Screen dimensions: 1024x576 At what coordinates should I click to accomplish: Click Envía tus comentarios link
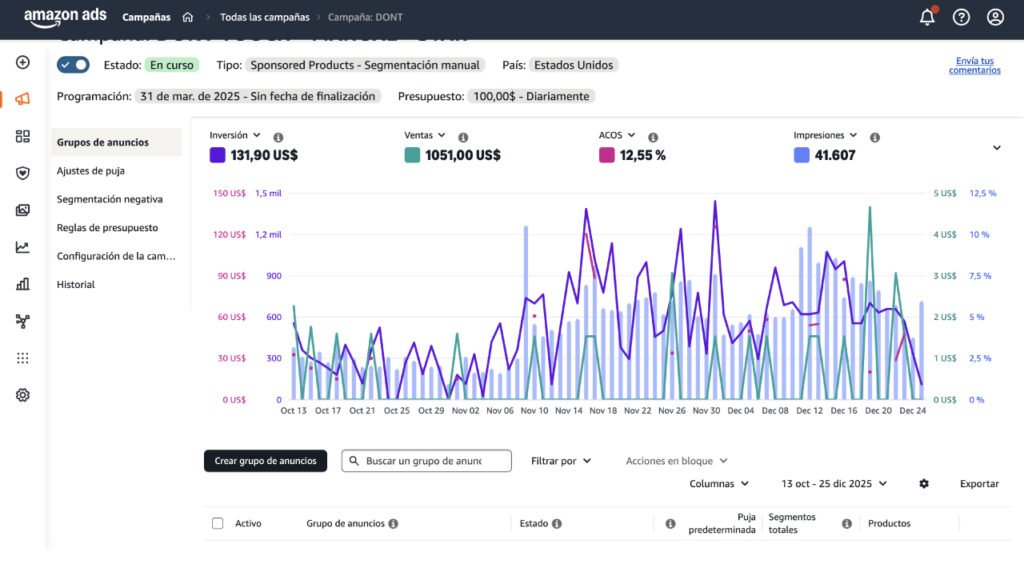pos(974,65)
